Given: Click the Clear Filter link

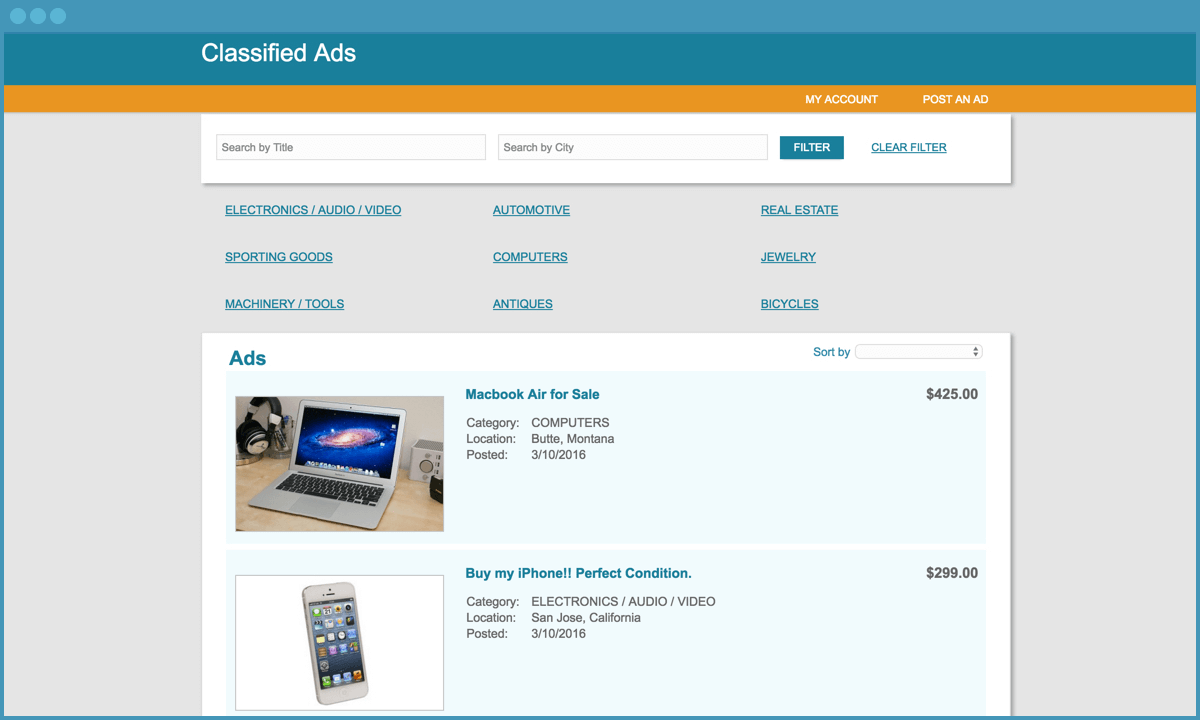Looking at the screenshot, I should point(908,147).
